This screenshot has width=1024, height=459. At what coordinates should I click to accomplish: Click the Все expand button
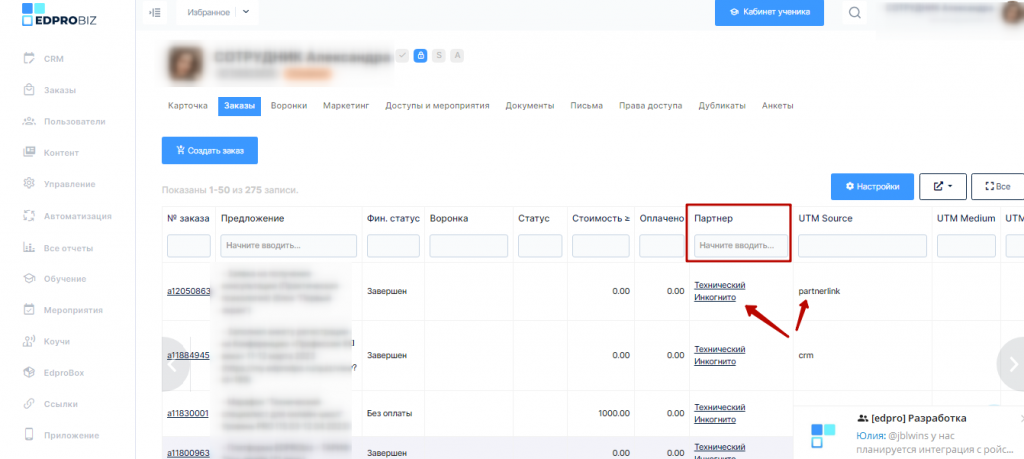point(997,186)
